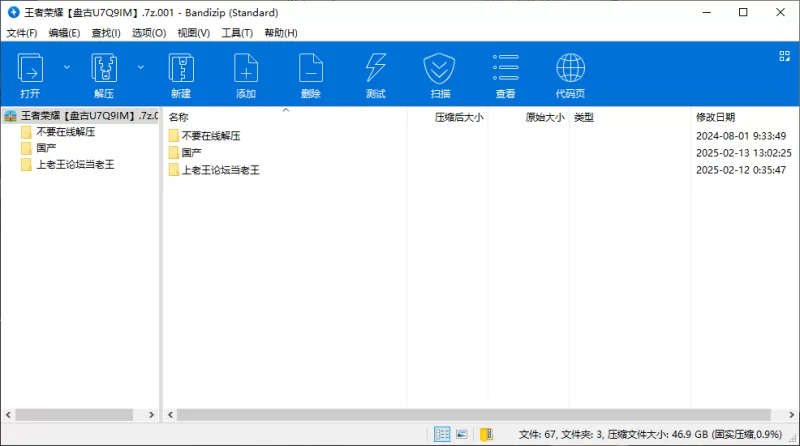Viewport: 800px width, 446px height.
Task: Open the 帮助(H) menu
Action: (x=281, y=33)
